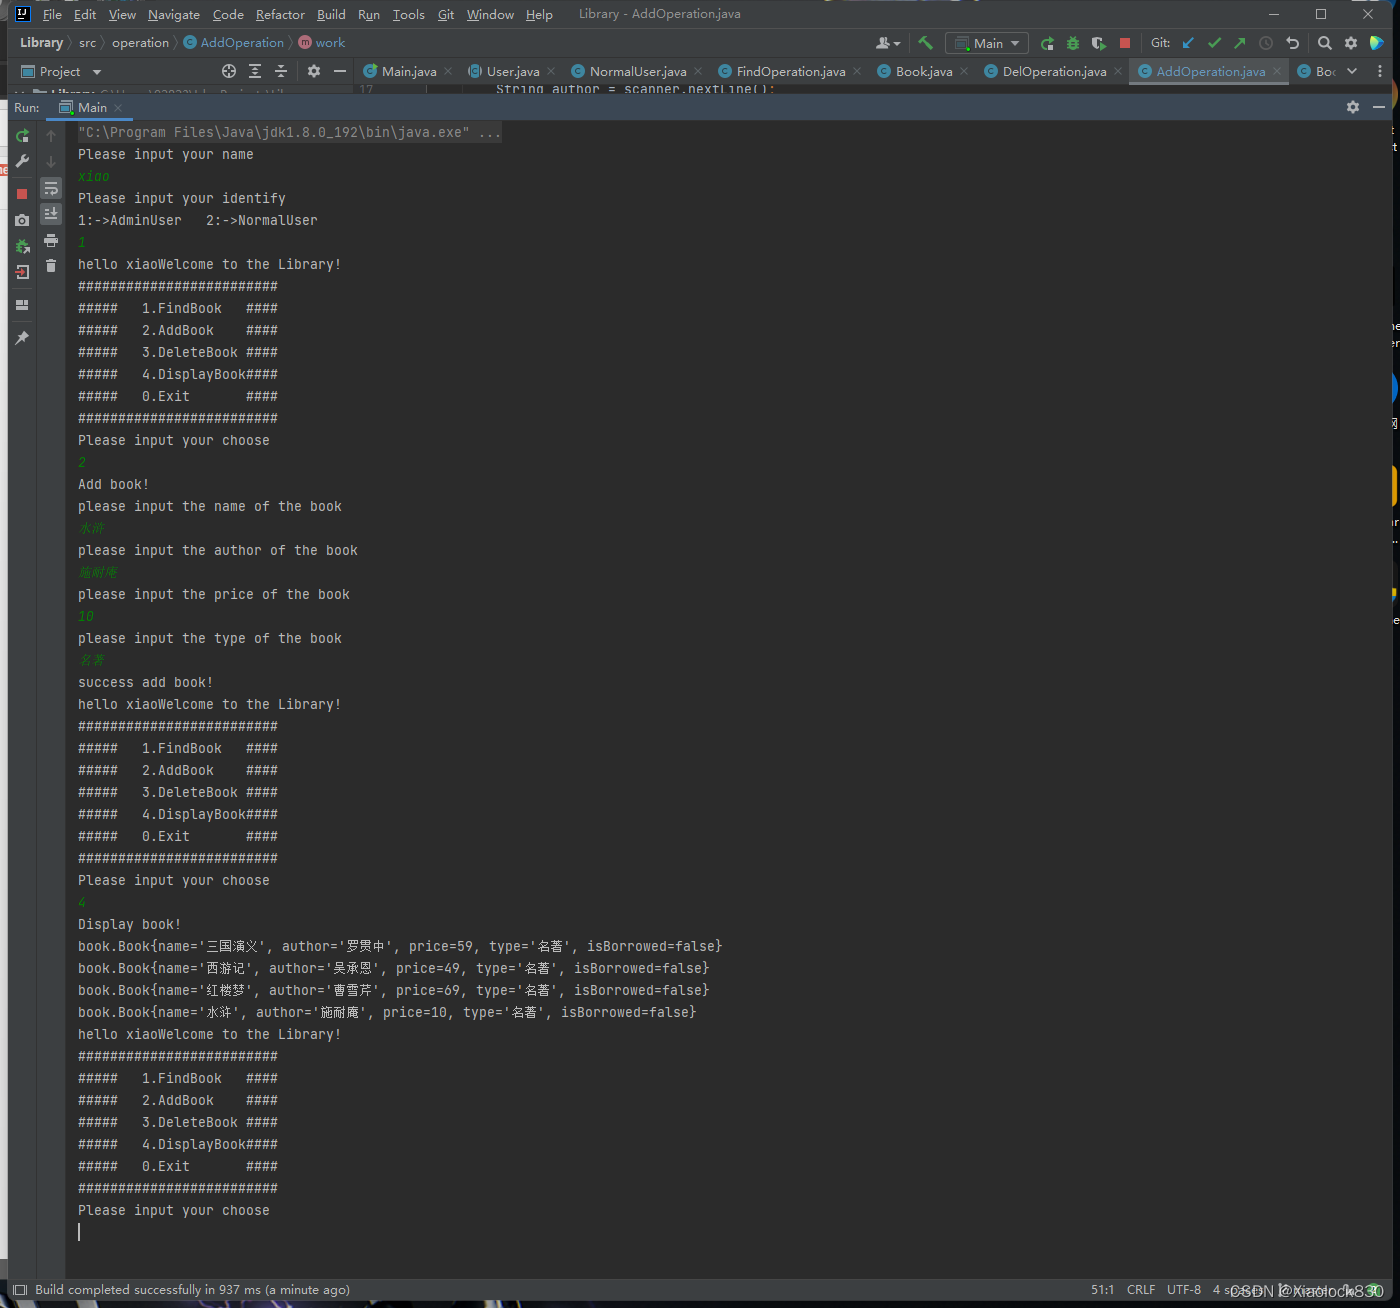Click the UTF-8 encoding status
This screenshot has height=1308, width=1400.
(1184, 1290)
